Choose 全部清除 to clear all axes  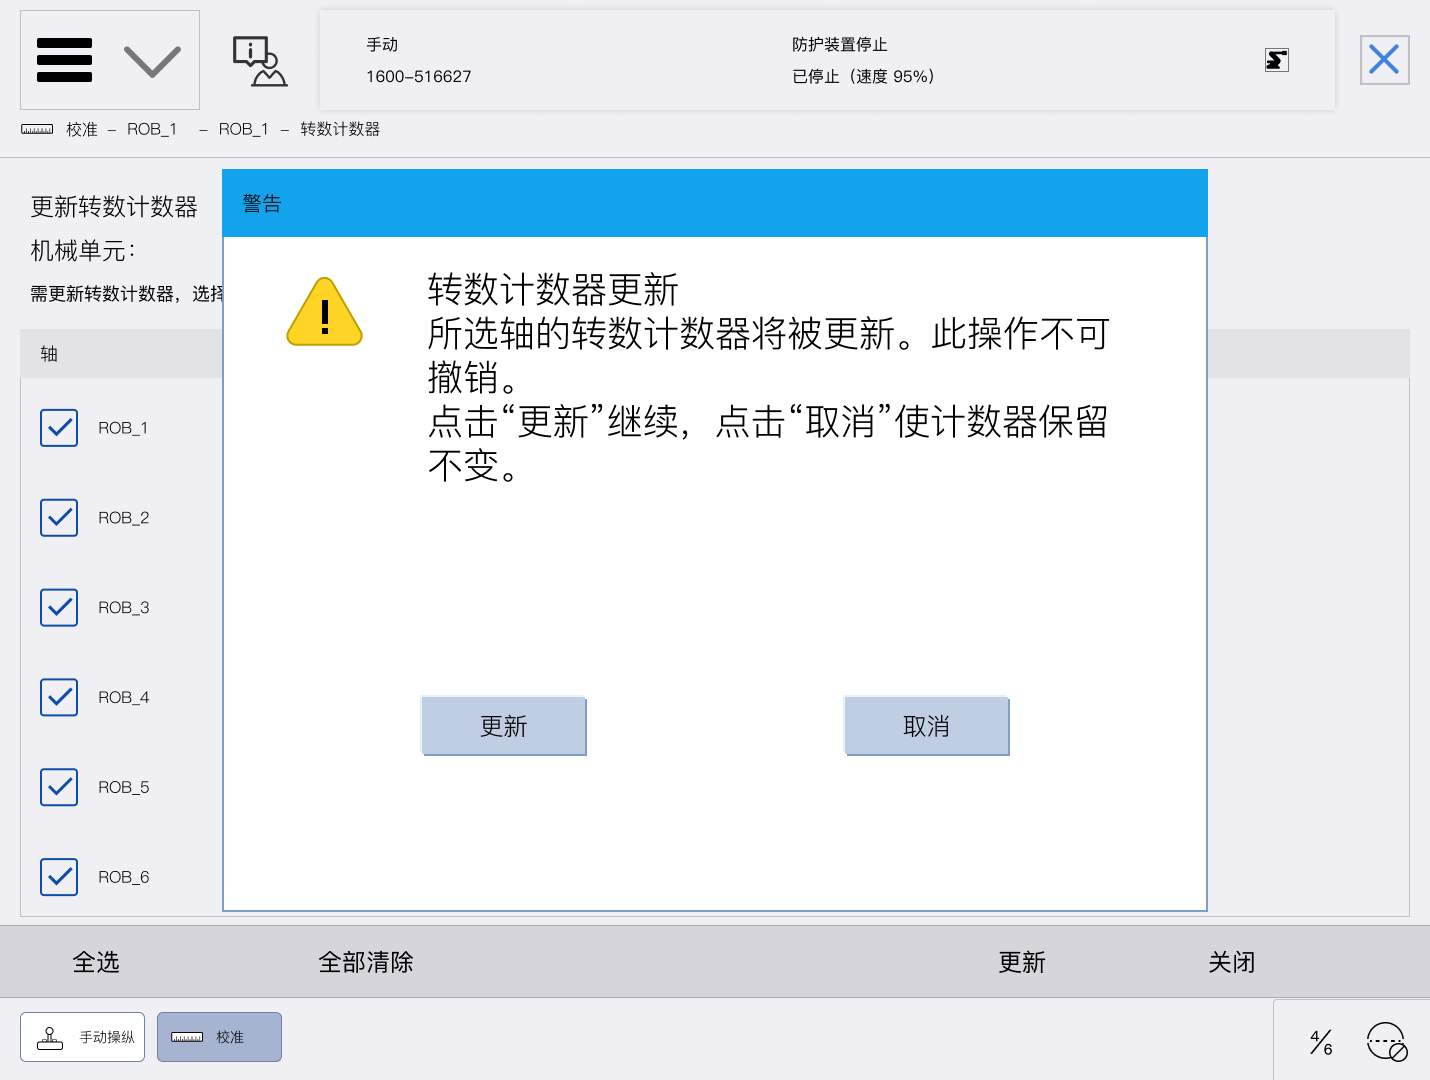(x=366, y=962)
